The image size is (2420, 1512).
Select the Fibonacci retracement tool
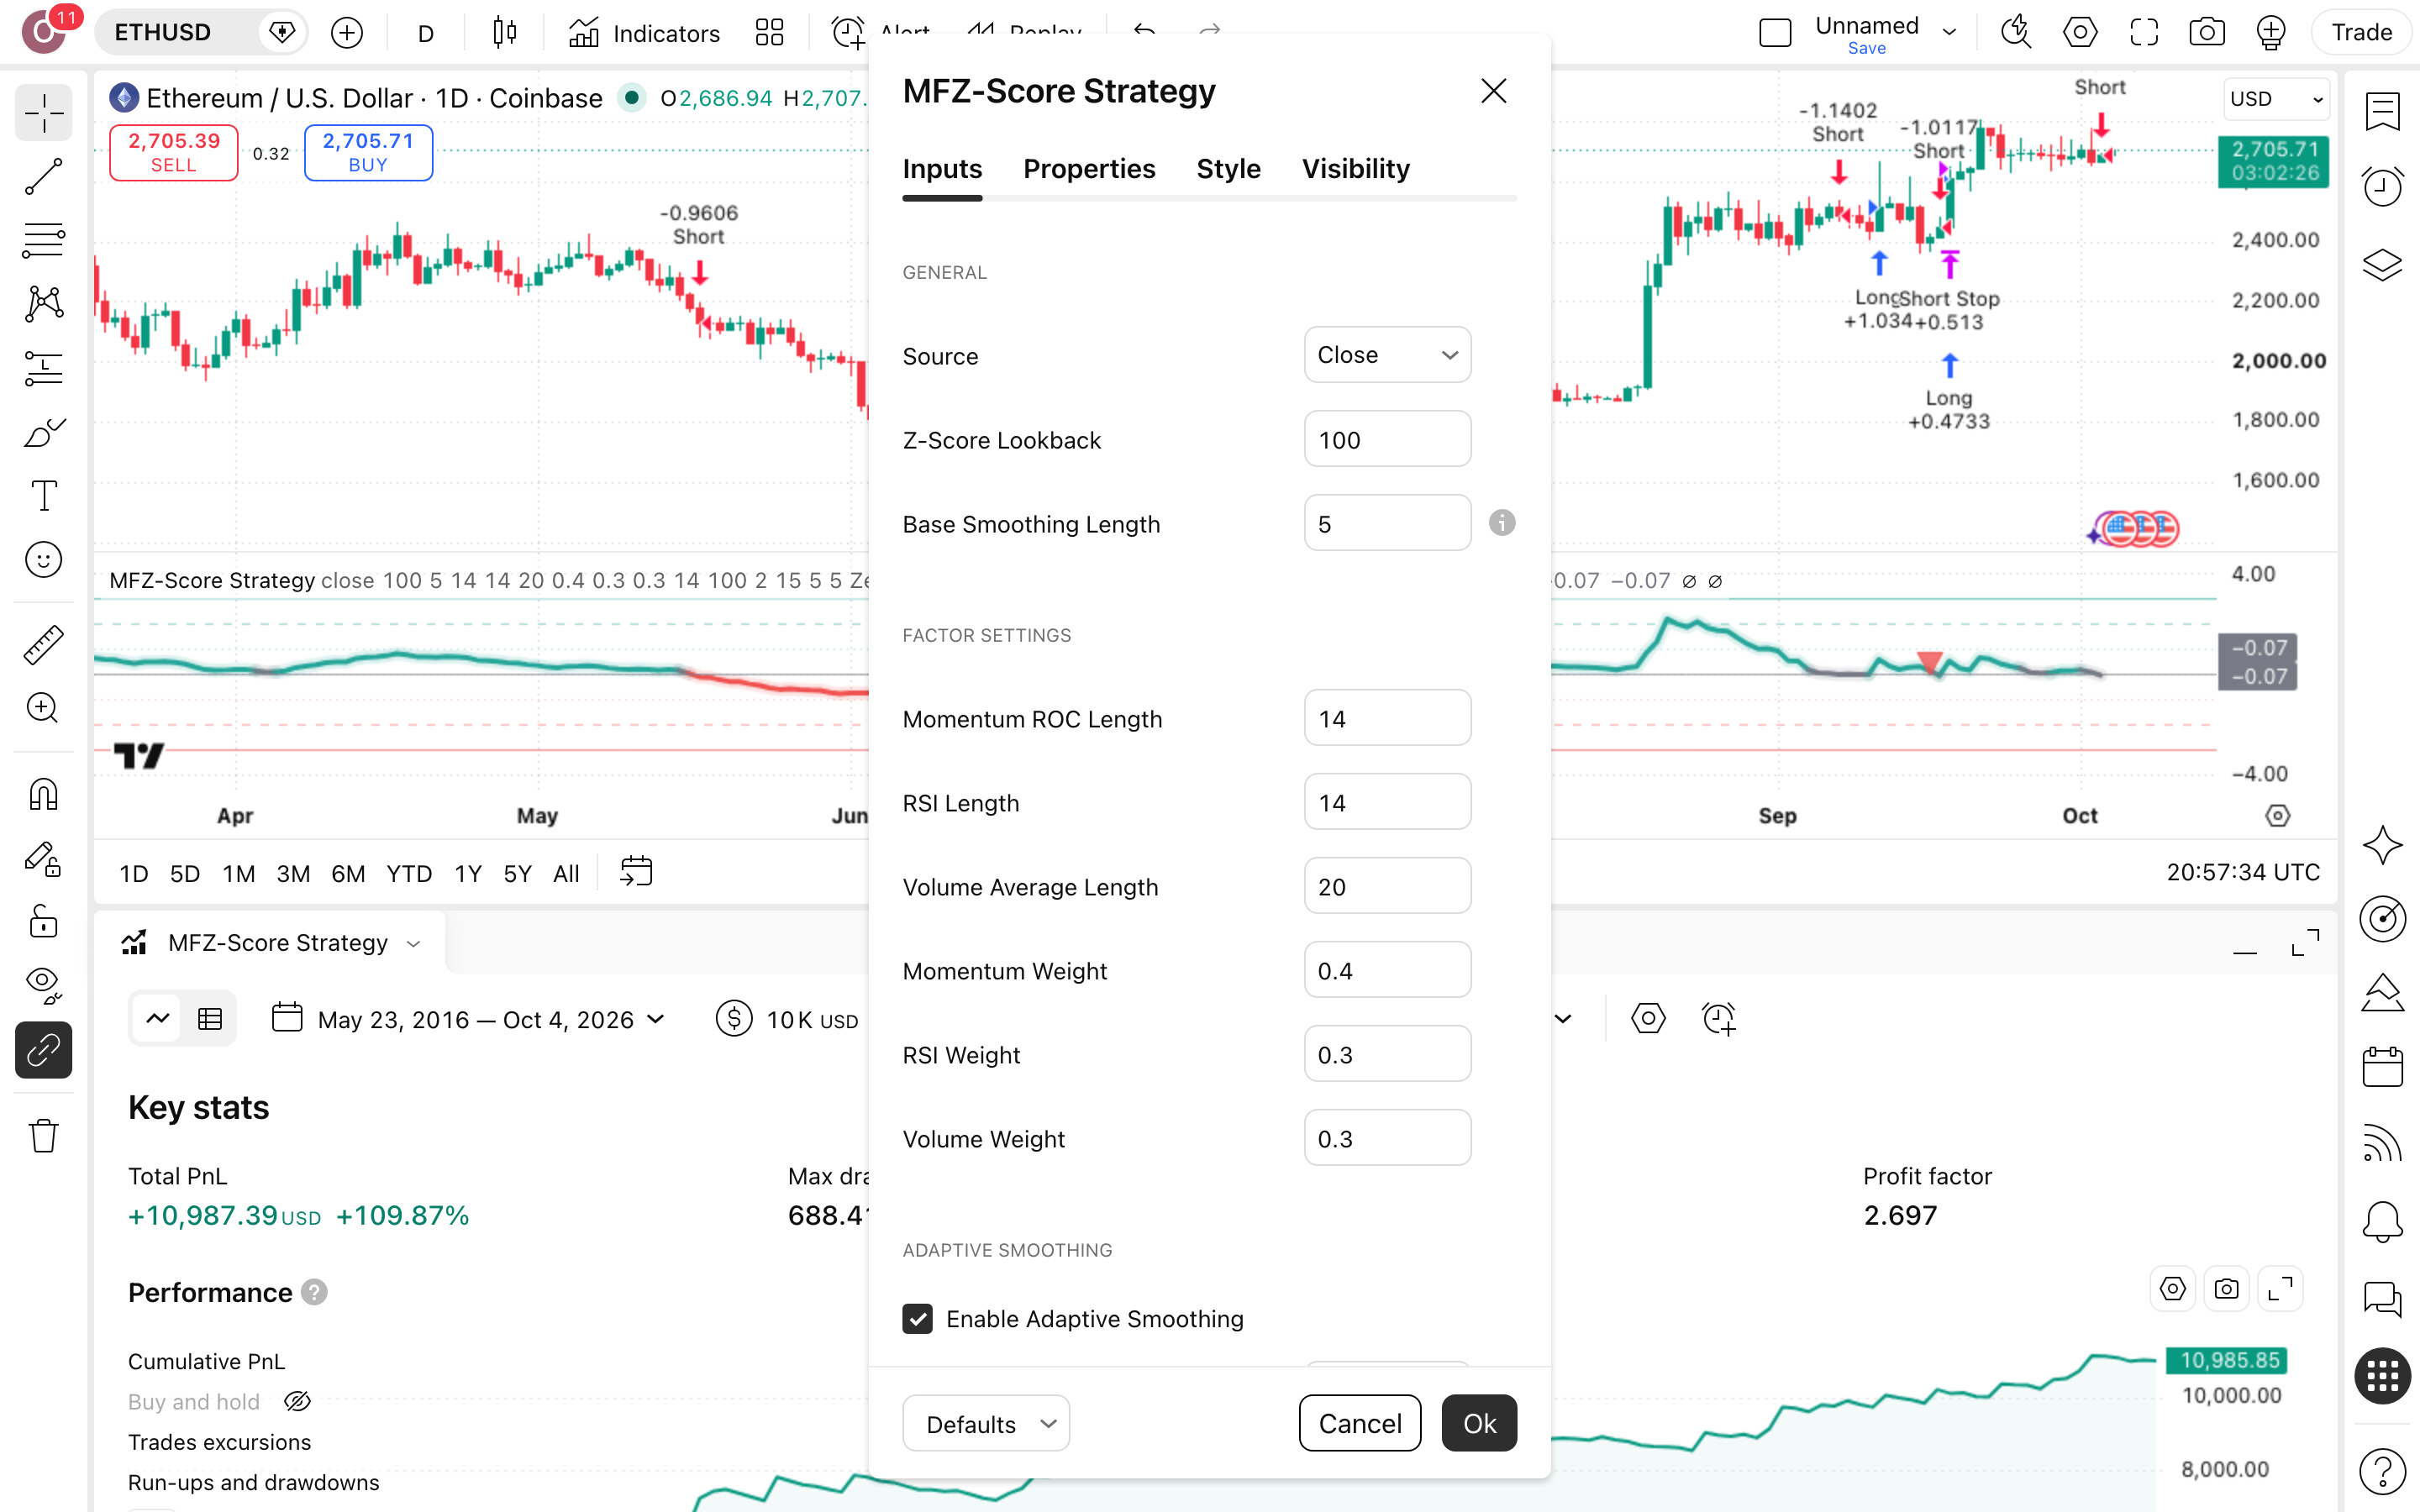click(43, 240)
